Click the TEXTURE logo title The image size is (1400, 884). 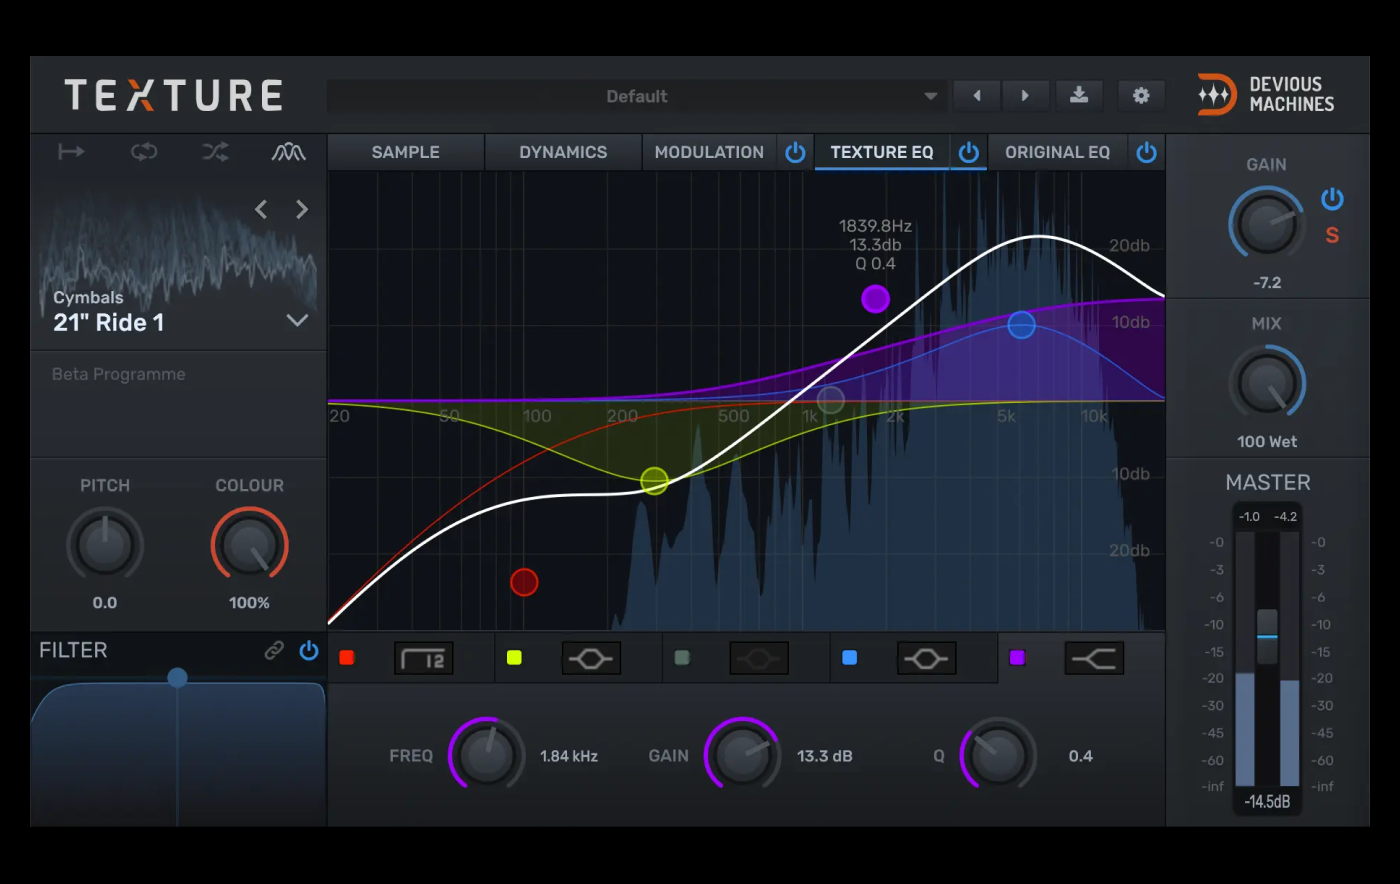click(174, 96)
